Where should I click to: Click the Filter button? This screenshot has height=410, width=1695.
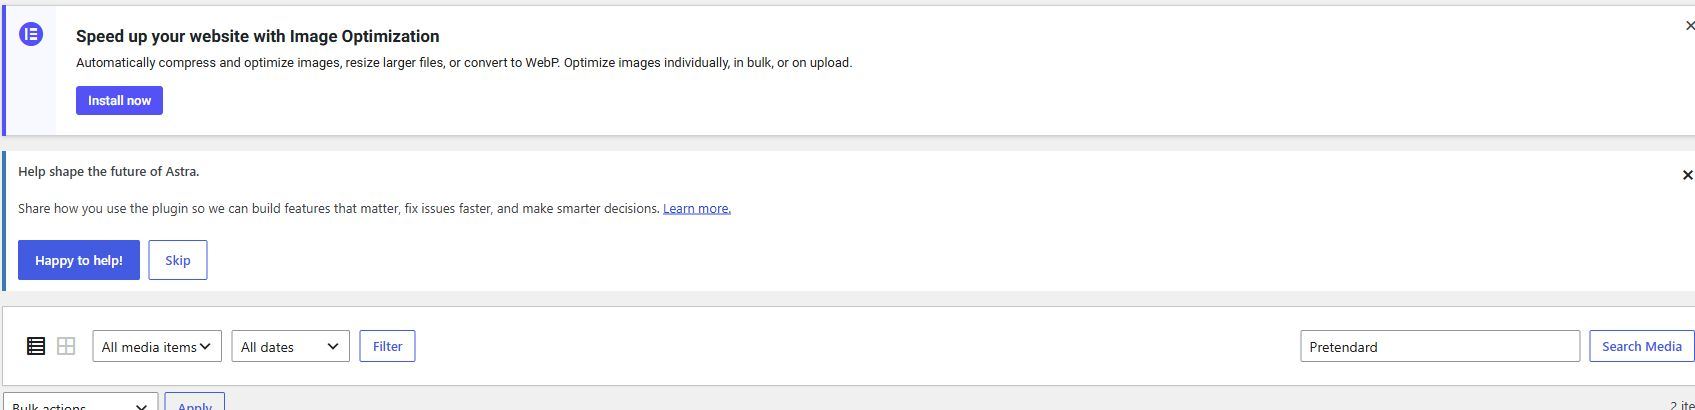[x=387, y=346]
